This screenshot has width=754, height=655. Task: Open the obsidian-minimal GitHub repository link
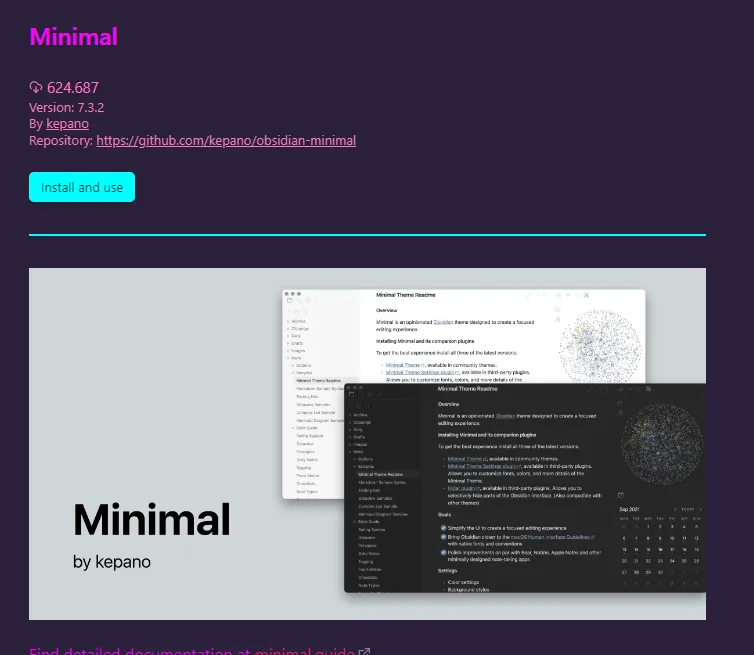(226, 140)
